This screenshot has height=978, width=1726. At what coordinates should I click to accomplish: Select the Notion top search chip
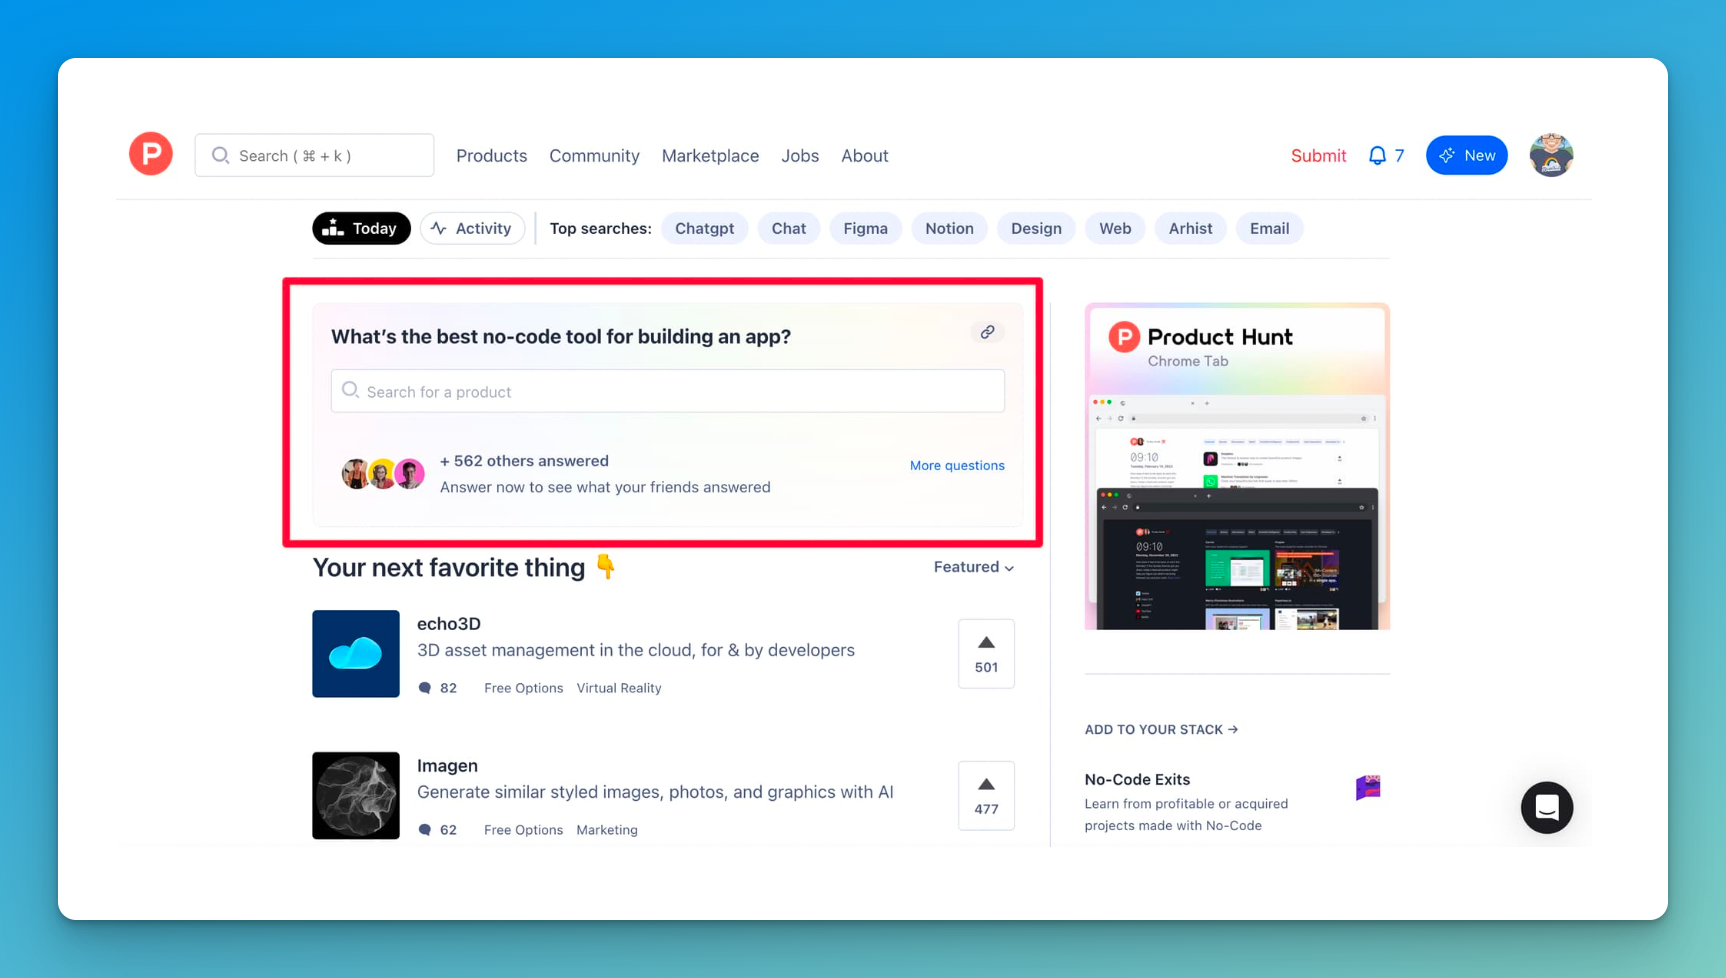coord(949,228)
